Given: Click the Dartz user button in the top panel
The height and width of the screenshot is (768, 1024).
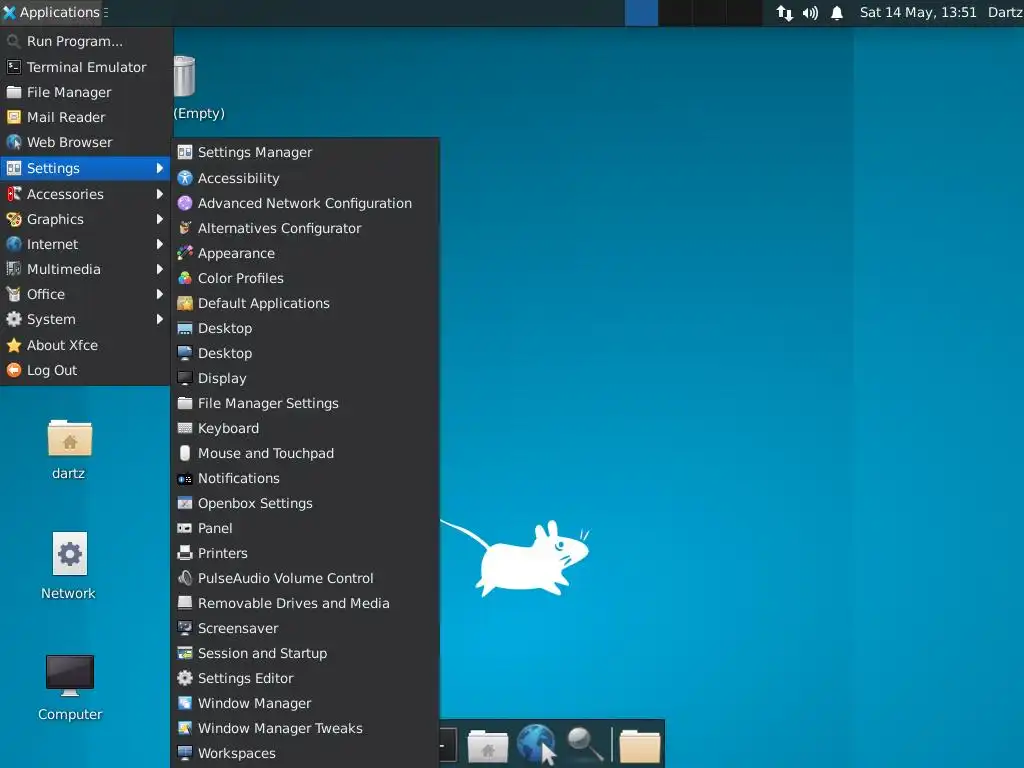Looking at the screenshot, I should click(x=1005, y=12).
